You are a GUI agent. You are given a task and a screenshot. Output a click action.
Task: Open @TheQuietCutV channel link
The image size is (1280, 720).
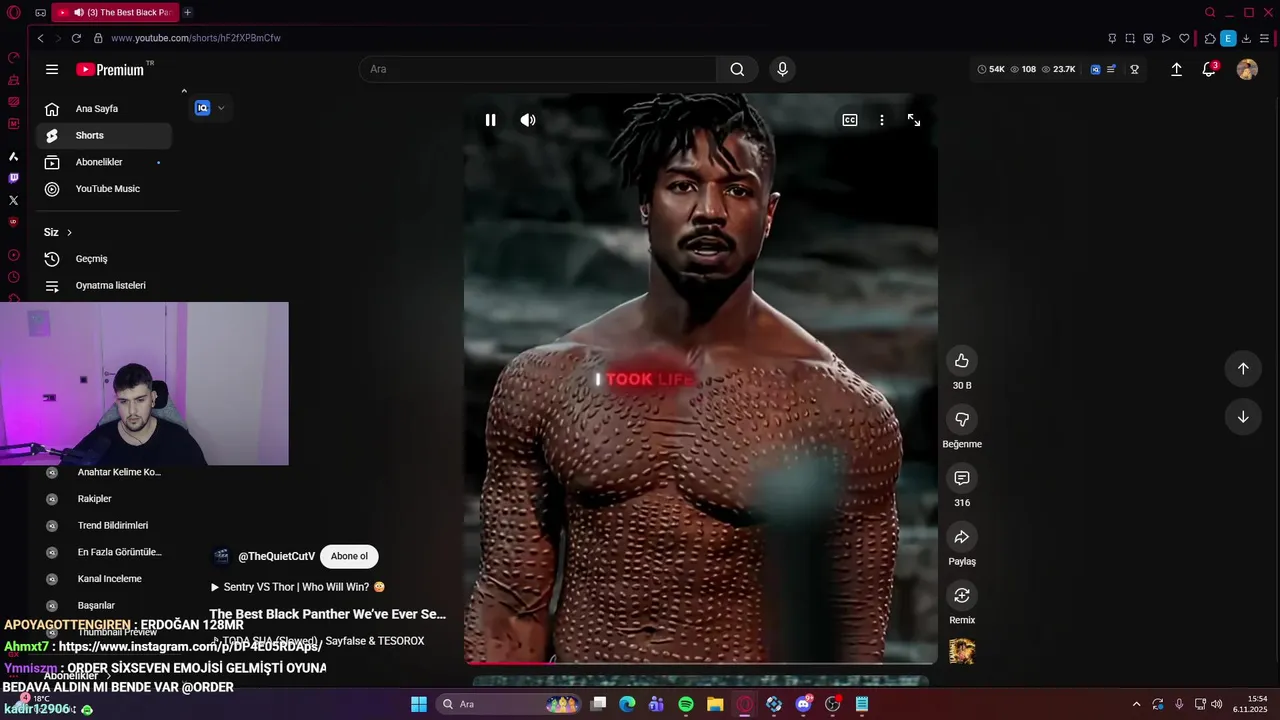(276, 556)
